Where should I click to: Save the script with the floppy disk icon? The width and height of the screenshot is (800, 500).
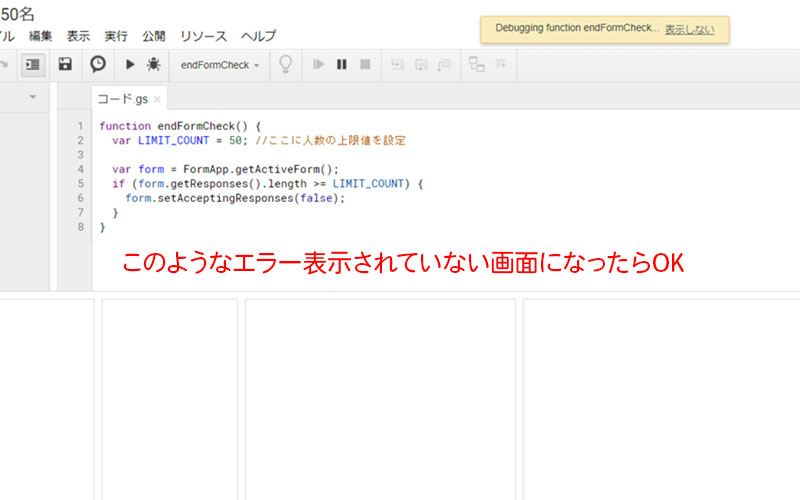click(x=65, y=64)
